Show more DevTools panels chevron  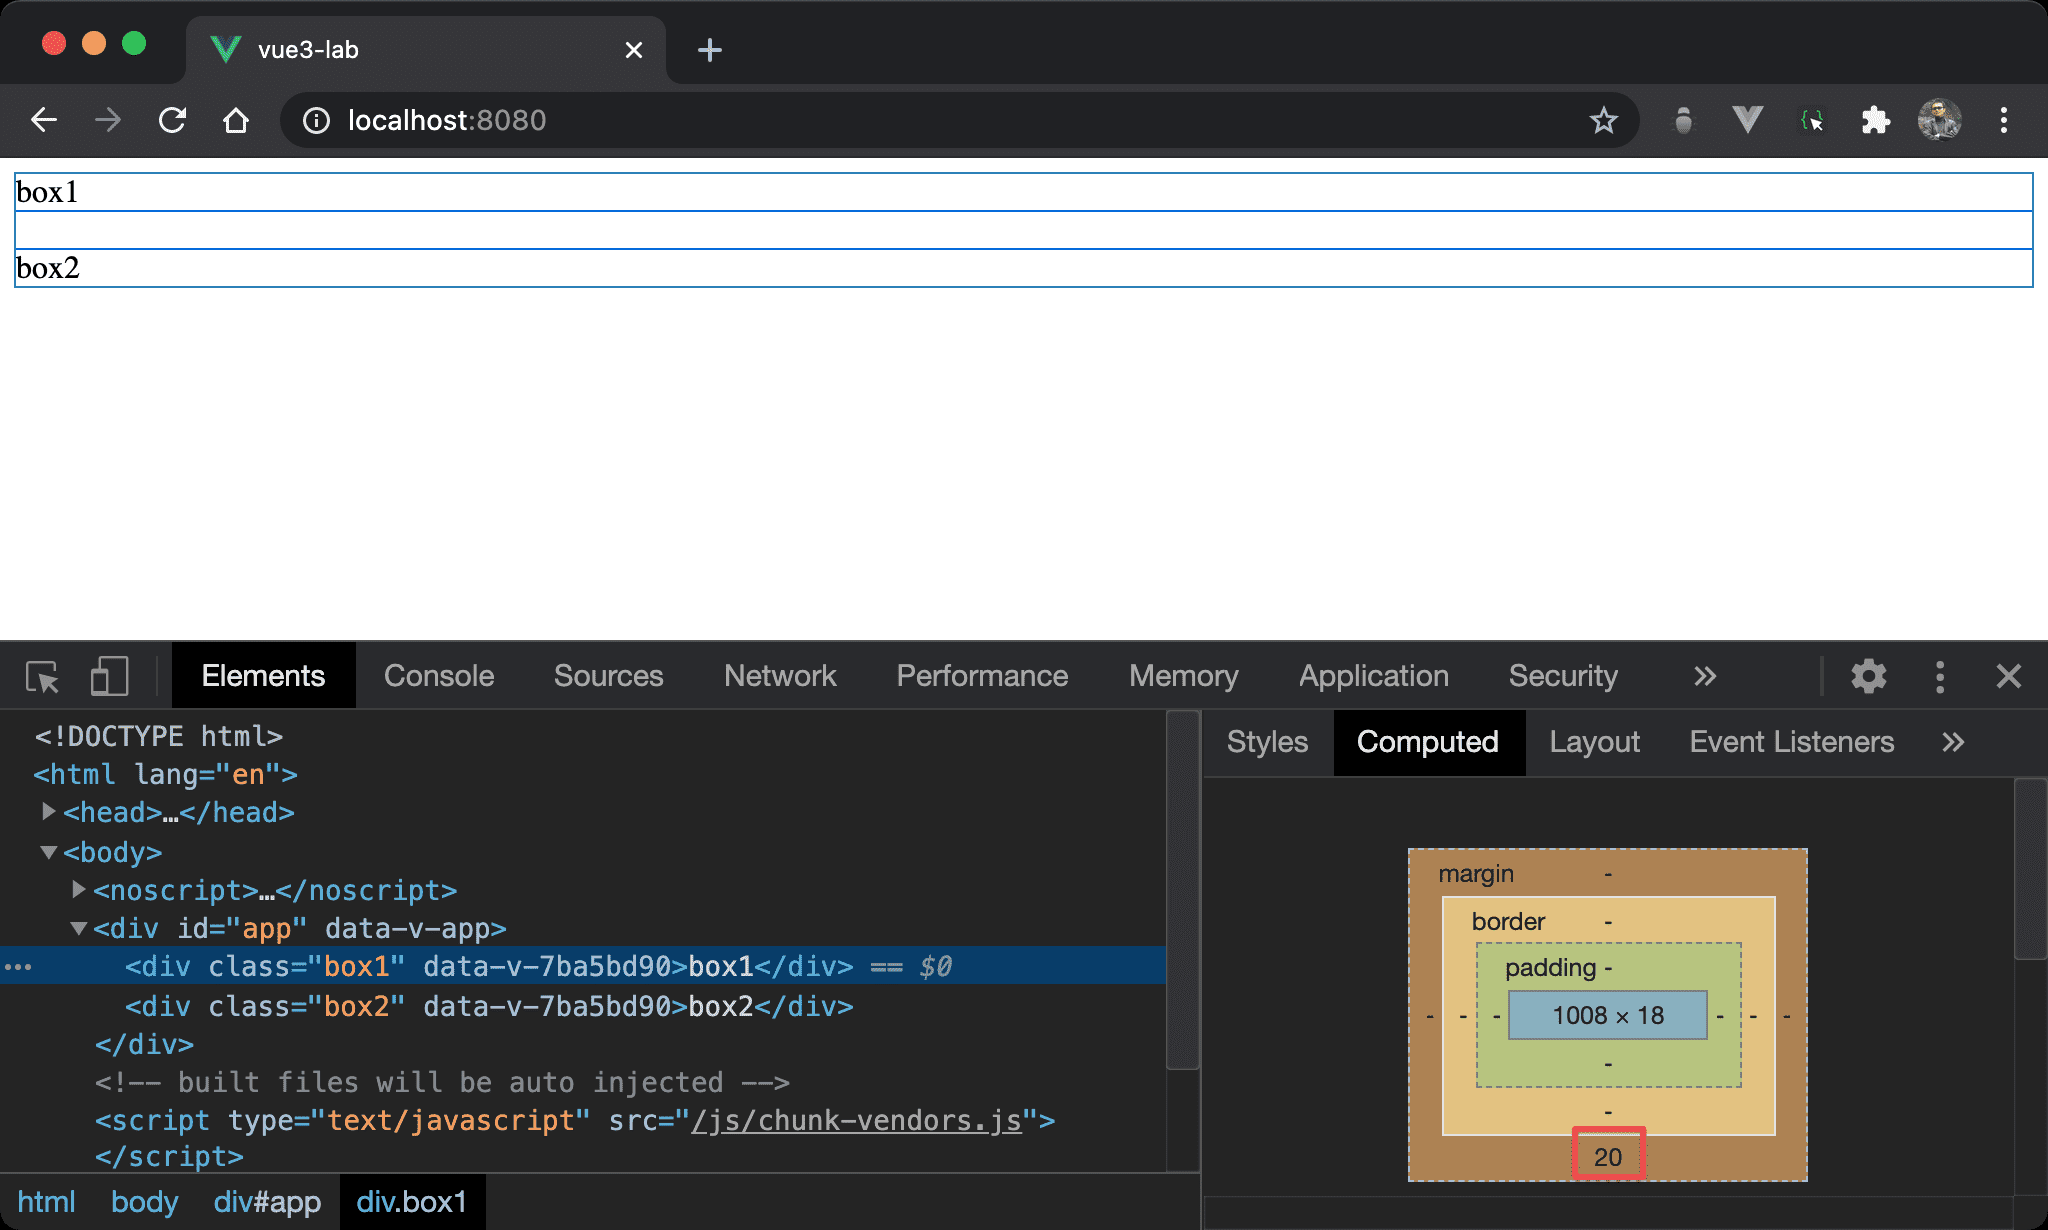coord(1705,677)
